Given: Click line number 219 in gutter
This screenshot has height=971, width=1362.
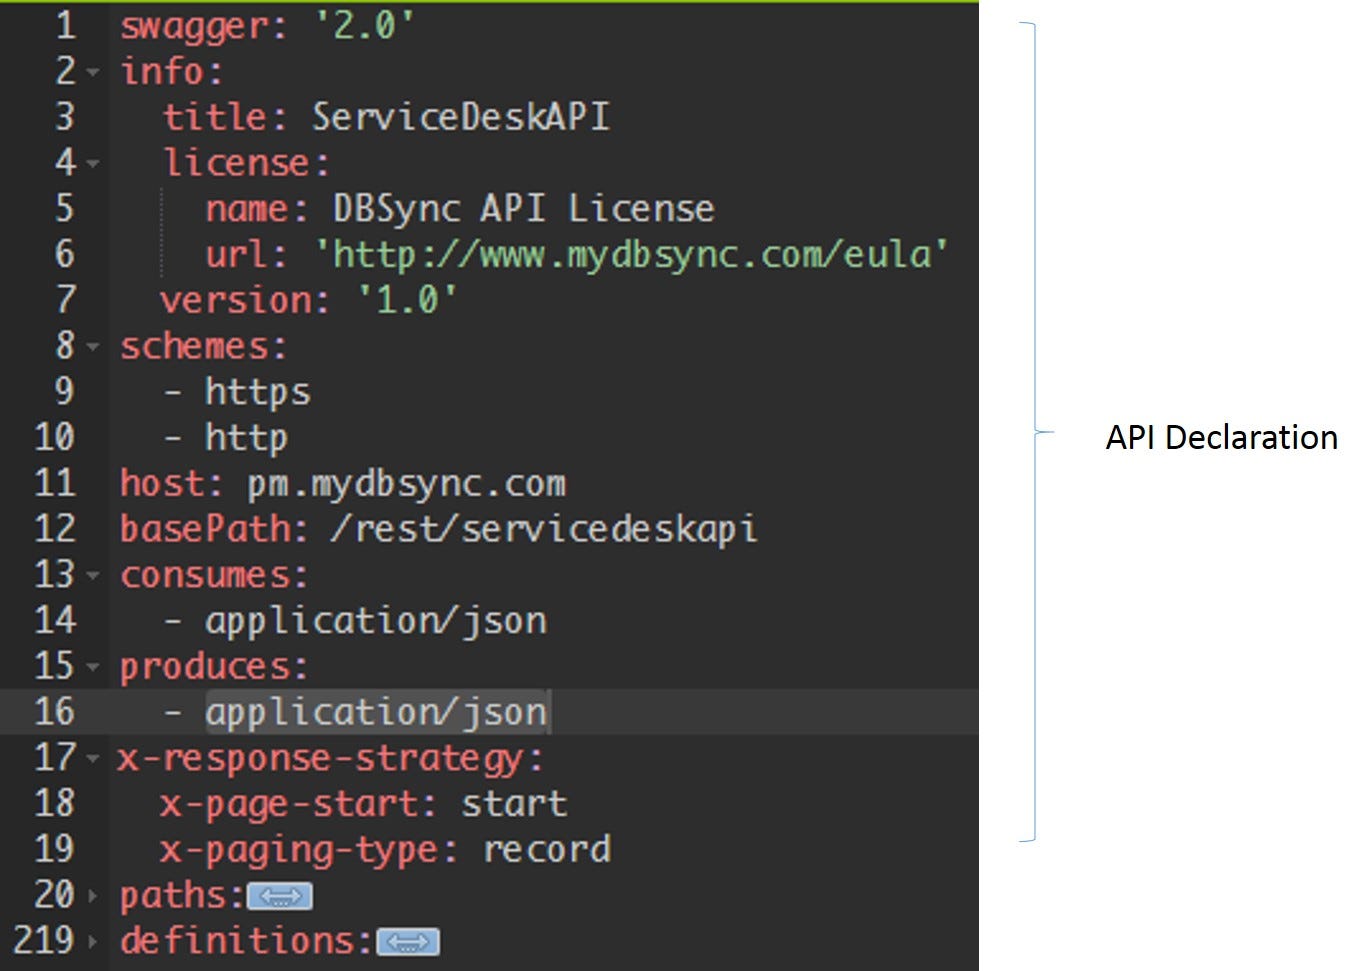Looking at the screenshot, I should point(44,941).
